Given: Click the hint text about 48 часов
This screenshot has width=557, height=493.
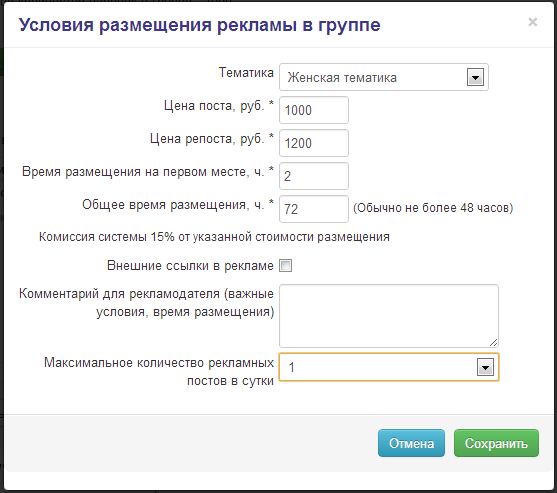Looking at the screenshot, I should [433, 208].
